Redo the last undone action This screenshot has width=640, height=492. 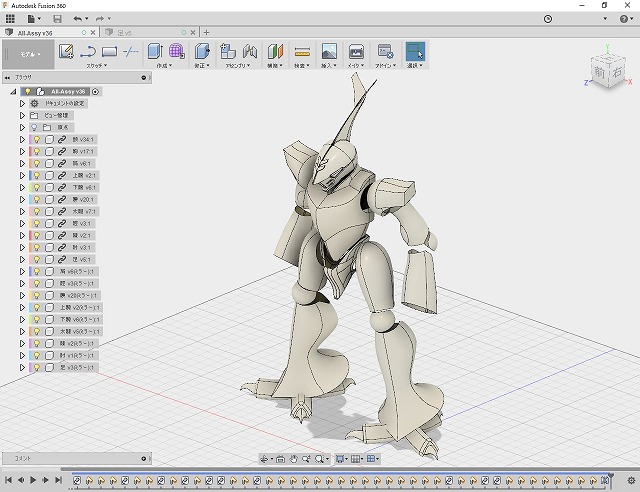(x=102, y=18)
